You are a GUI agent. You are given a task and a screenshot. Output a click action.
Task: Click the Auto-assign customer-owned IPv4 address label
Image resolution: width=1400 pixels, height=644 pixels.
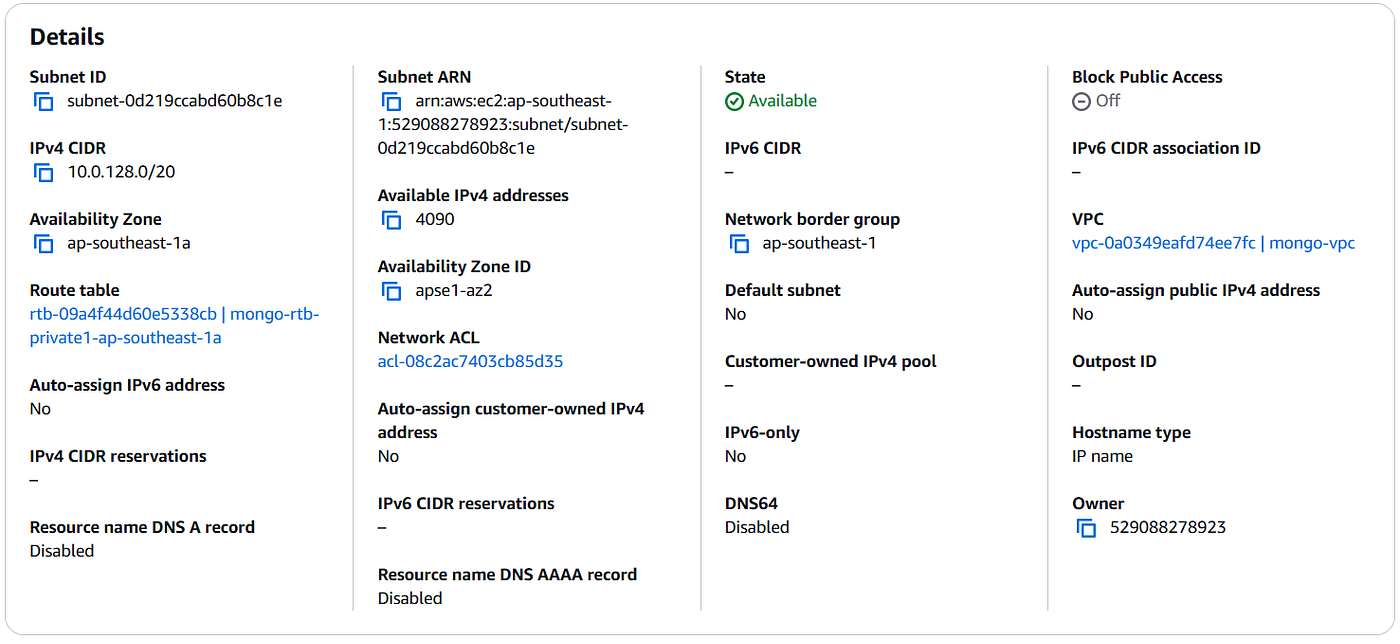click(x=511, y=421)
